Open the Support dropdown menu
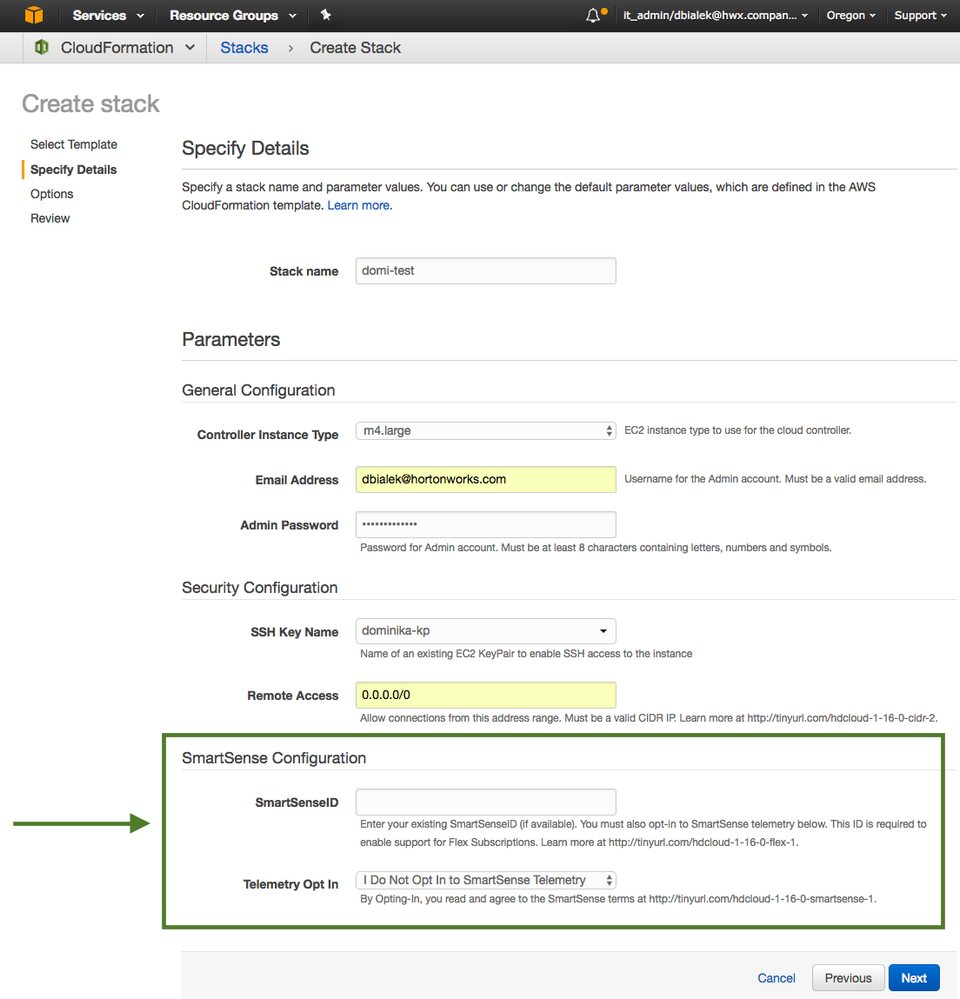This screenshot has height=999, width=960. tap(921, 15)
